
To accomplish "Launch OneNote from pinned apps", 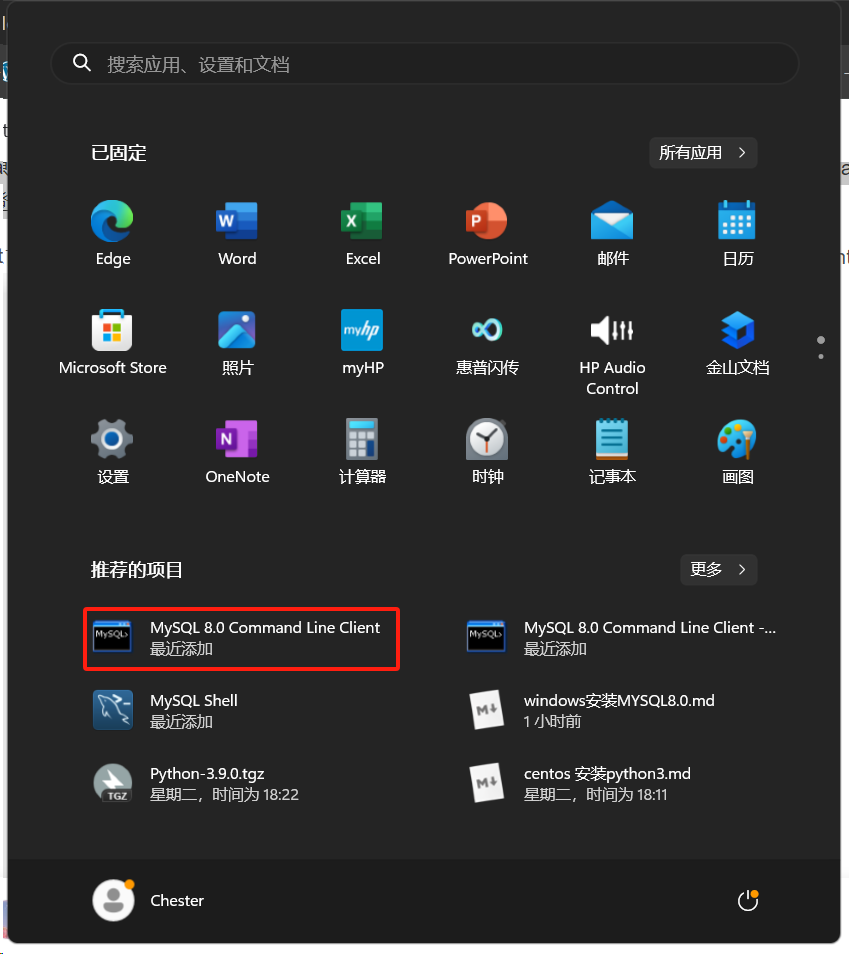I will (237, 451).
